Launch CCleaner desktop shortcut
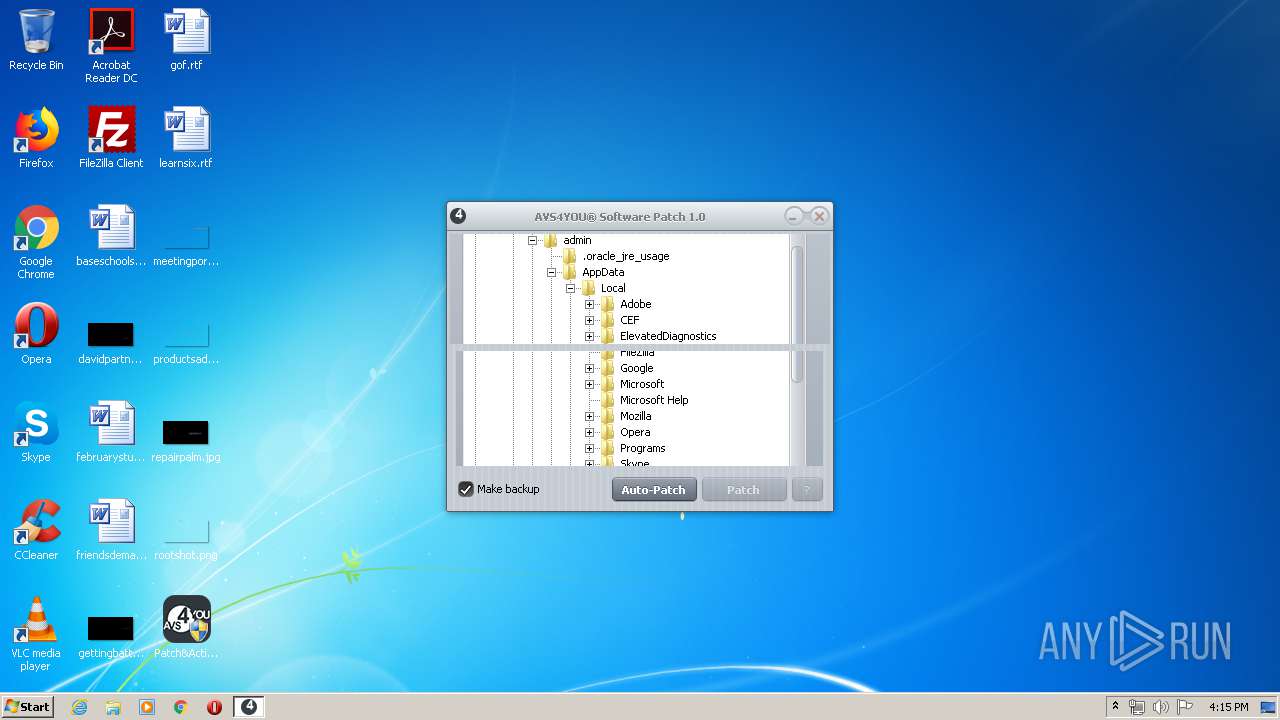Screen dimensions: 1280x720 (36, 530)
